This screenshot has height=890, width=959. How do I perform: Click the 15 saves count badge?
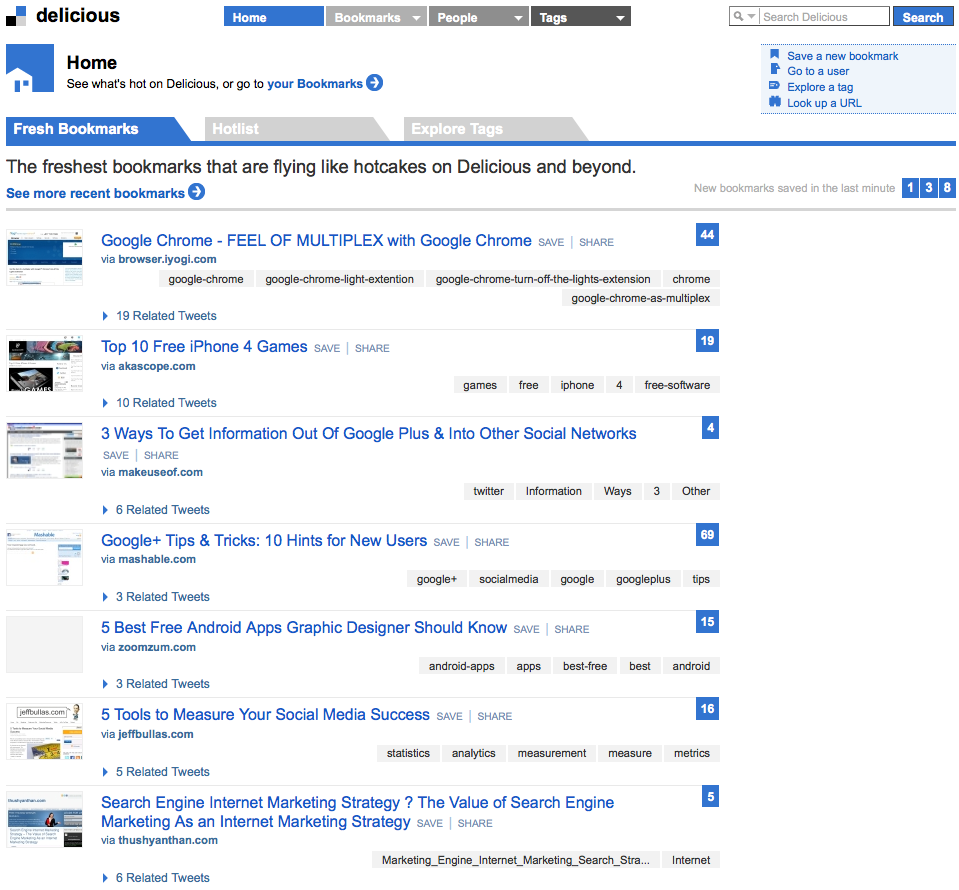(x=707, y=621)
